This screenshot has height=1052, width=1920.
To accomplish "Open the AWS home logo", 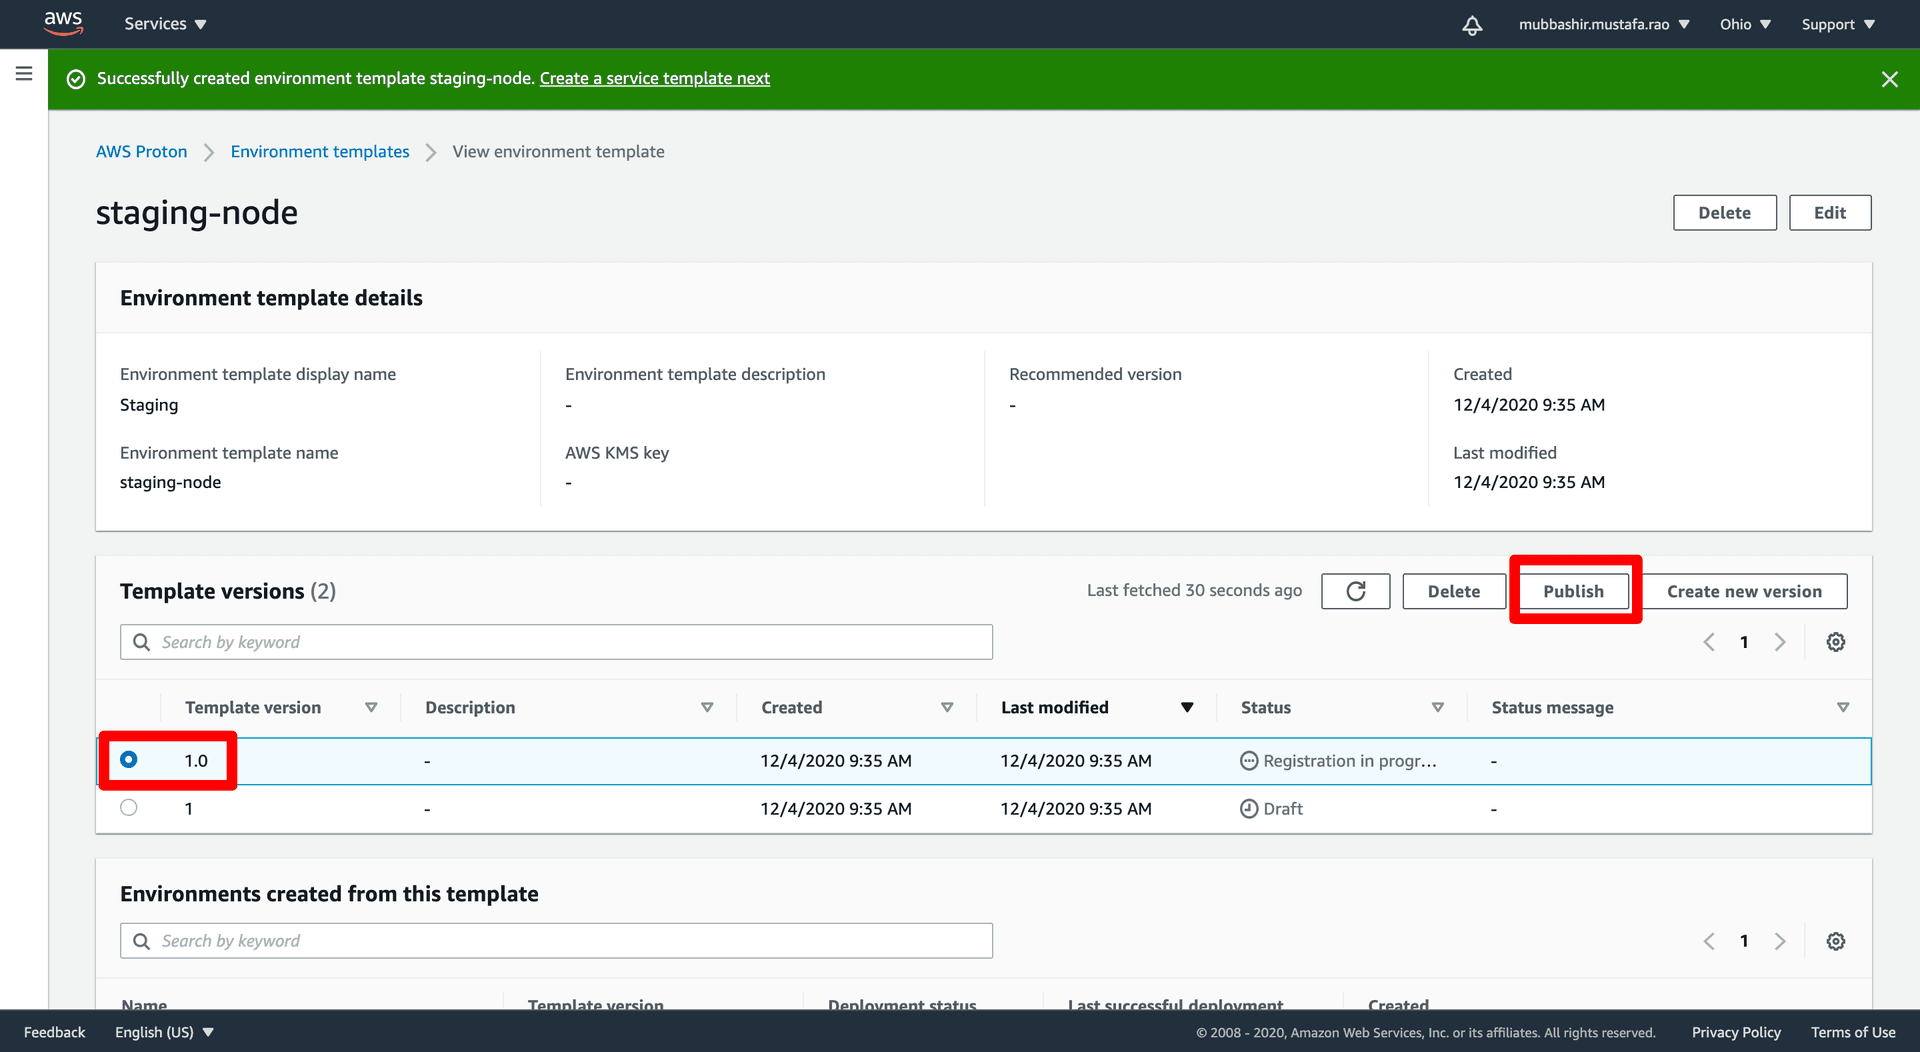I will coord(63,23).
